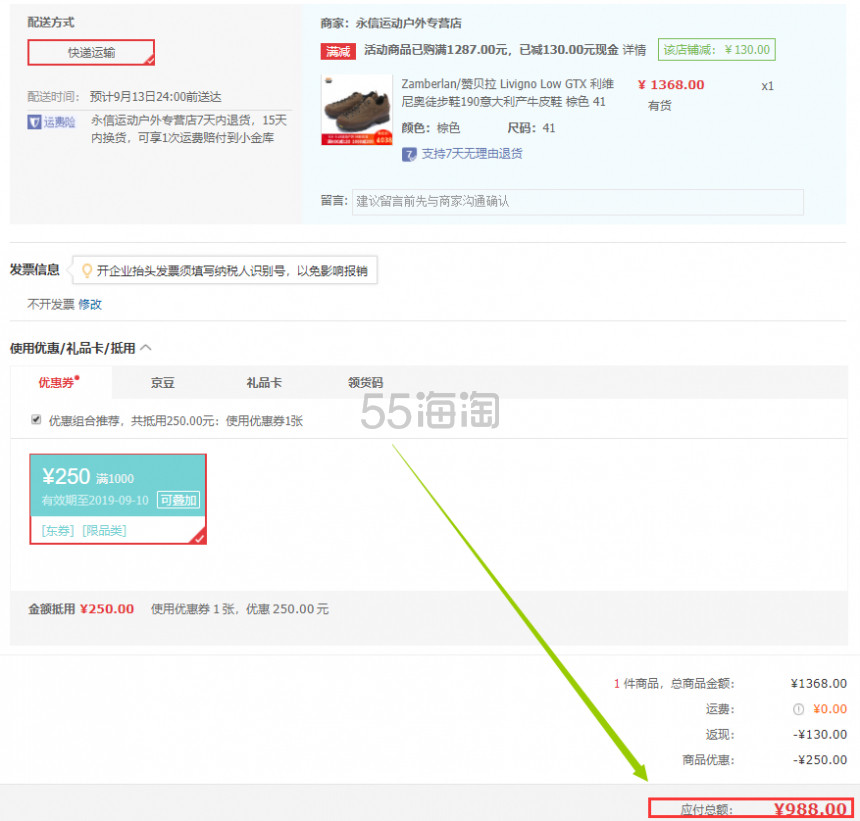The height and width of the screenshot is (821, 860).
Task: Click the 7-day return shield icon
Action: (x=409, y=154)
